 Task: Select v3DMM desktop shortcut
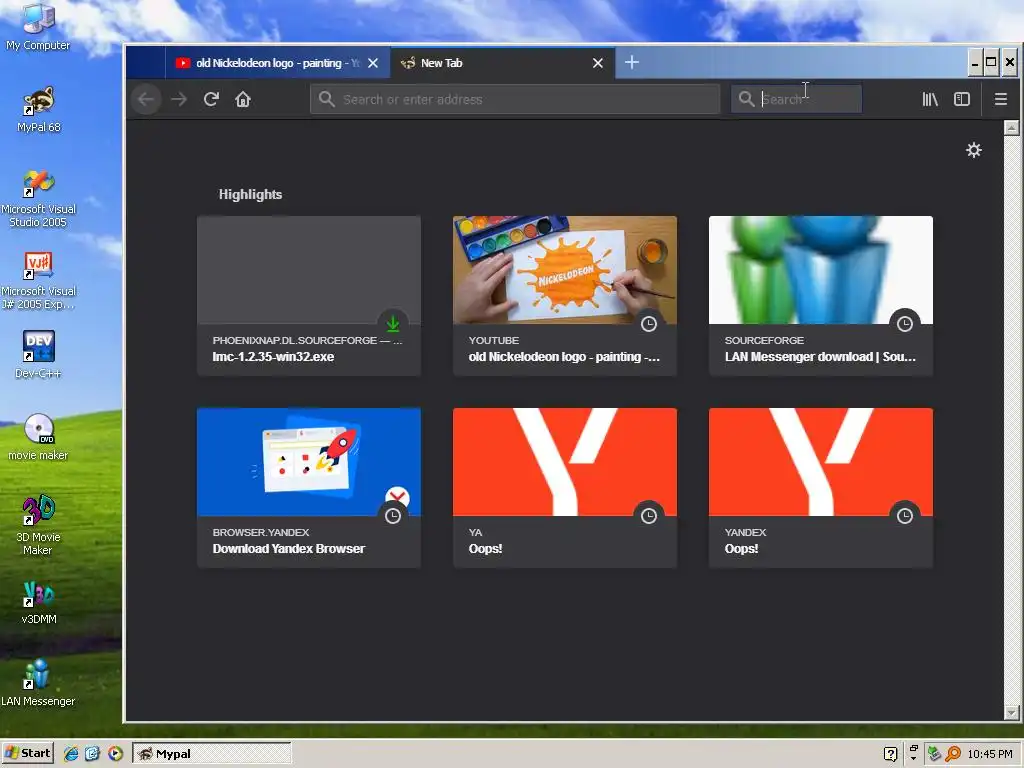tap(39, 602)
